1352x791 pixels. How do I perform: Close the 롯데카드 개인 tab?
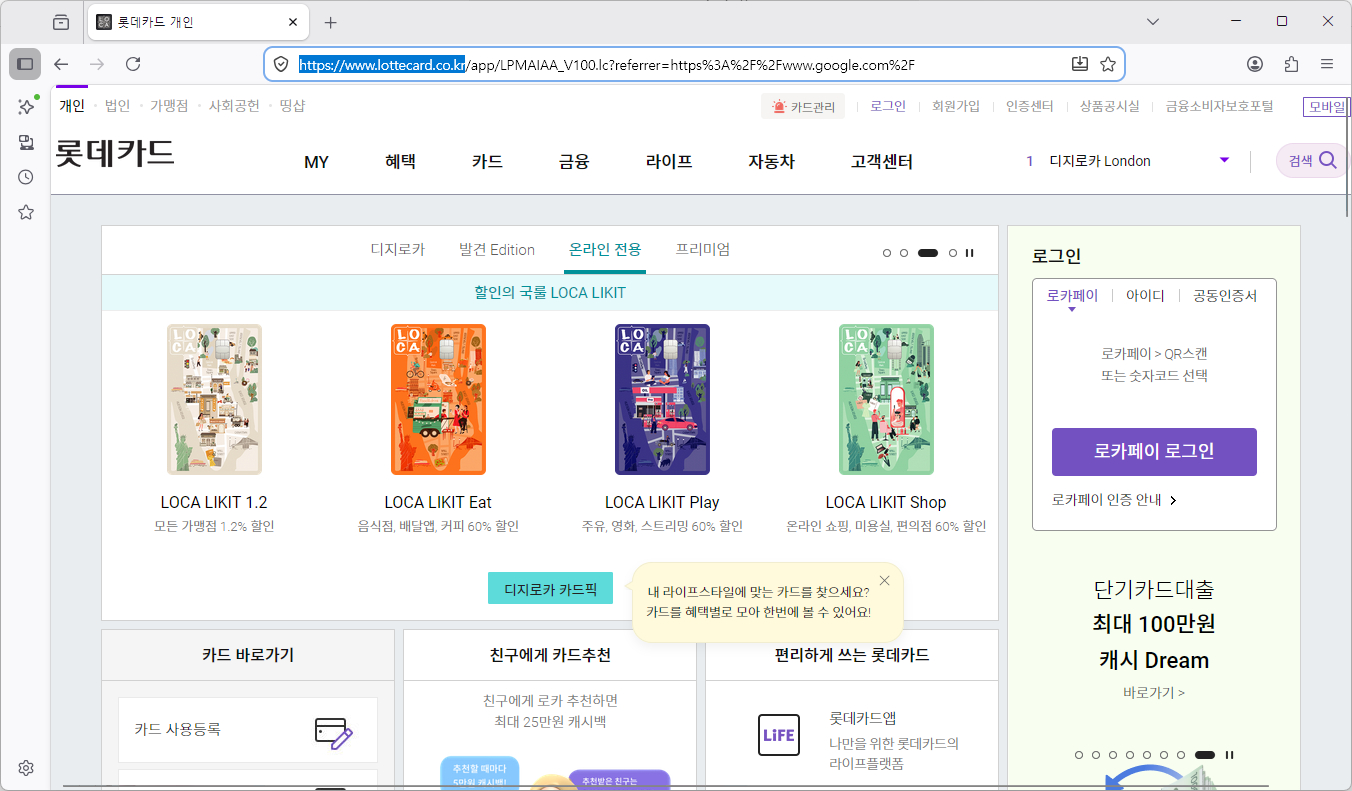coord(293,22)
